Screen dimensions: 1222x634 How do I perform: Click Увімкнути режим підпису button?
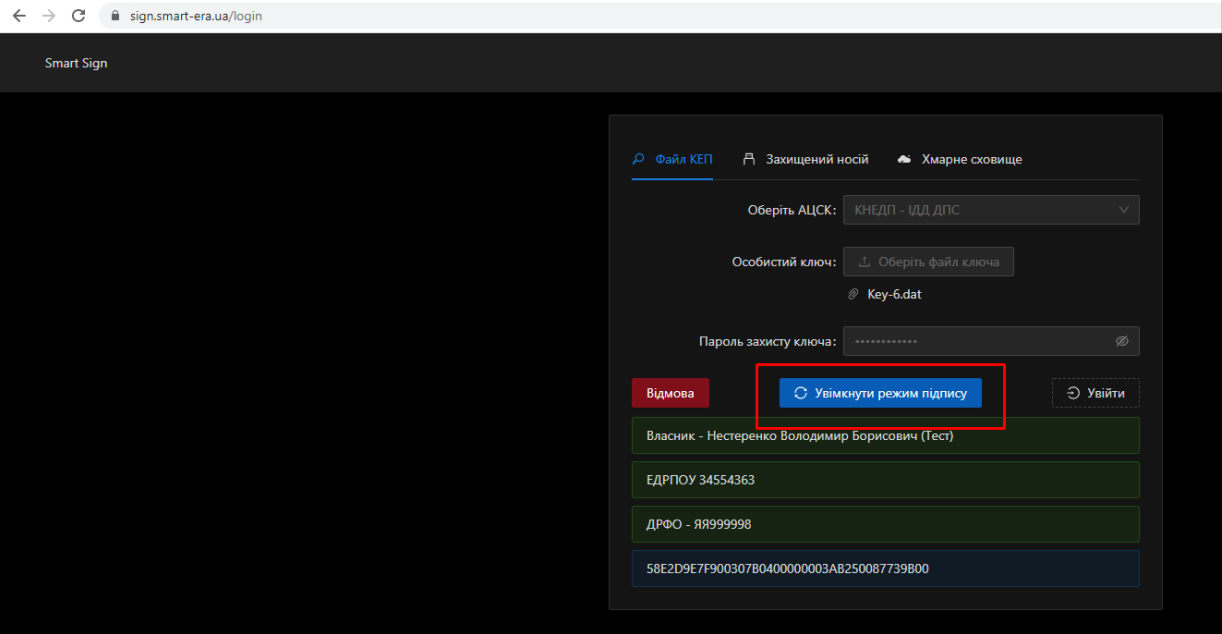tap(880, 393)
